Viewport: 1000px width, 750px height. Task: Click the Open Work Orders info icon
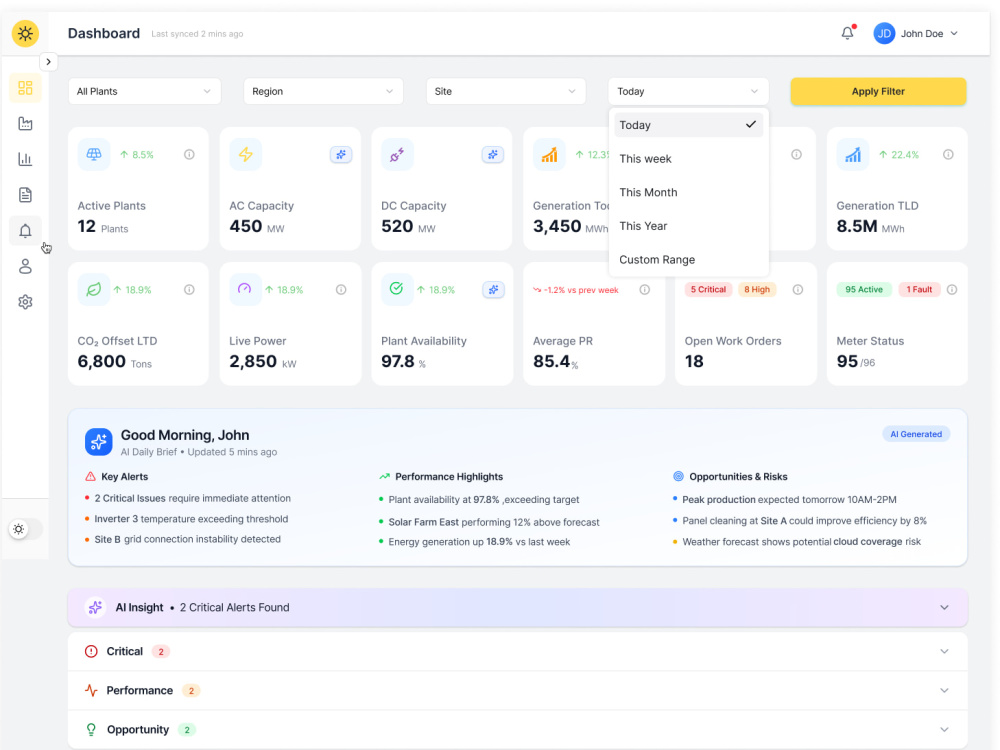(798, 290)
